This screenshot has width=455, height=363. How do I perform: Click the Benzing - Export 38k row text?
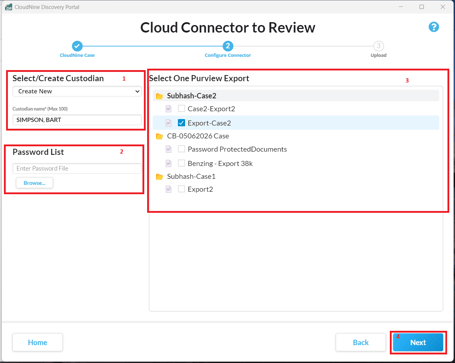click(220, 163)
